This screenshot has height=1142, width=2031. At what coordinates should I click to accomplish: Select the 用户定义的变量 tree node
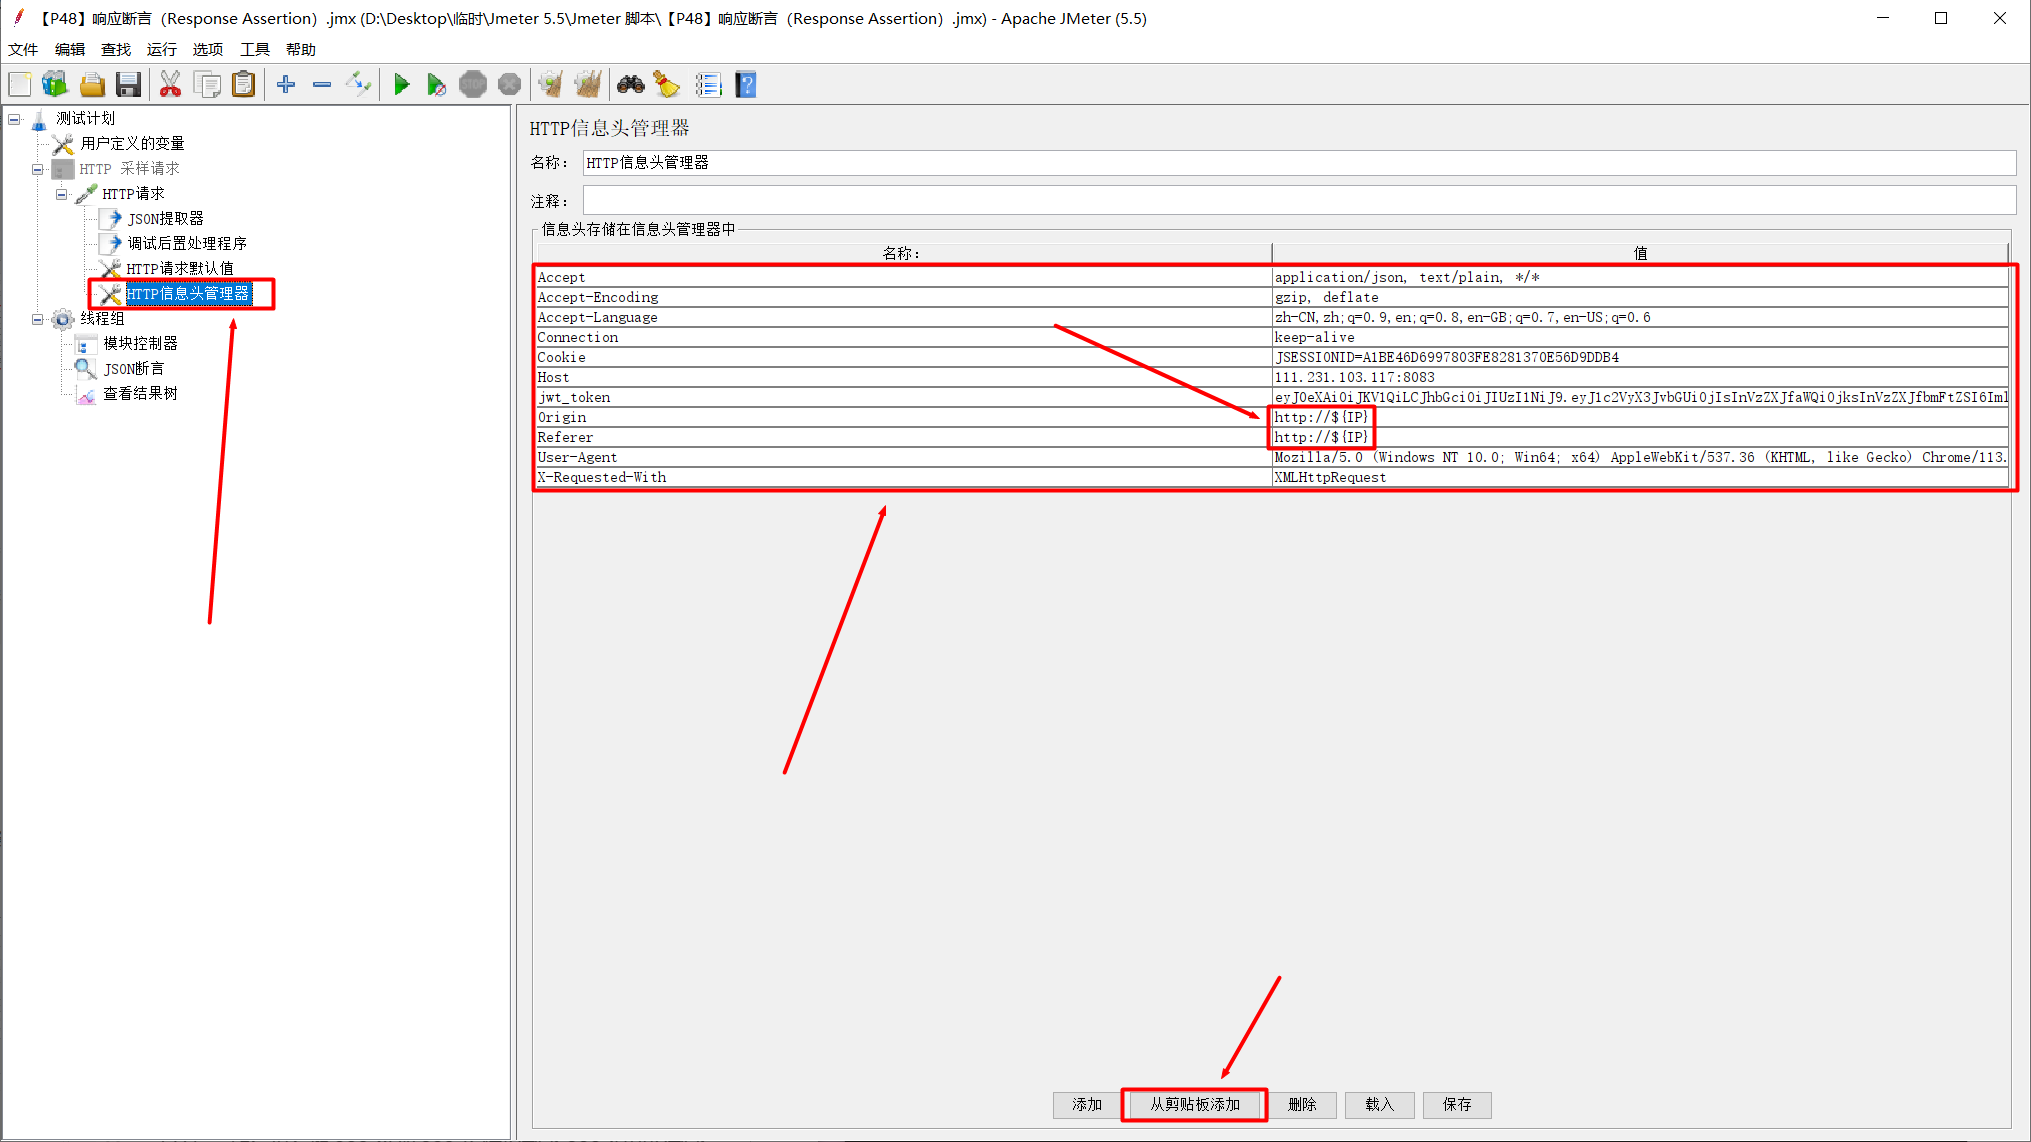132,144
